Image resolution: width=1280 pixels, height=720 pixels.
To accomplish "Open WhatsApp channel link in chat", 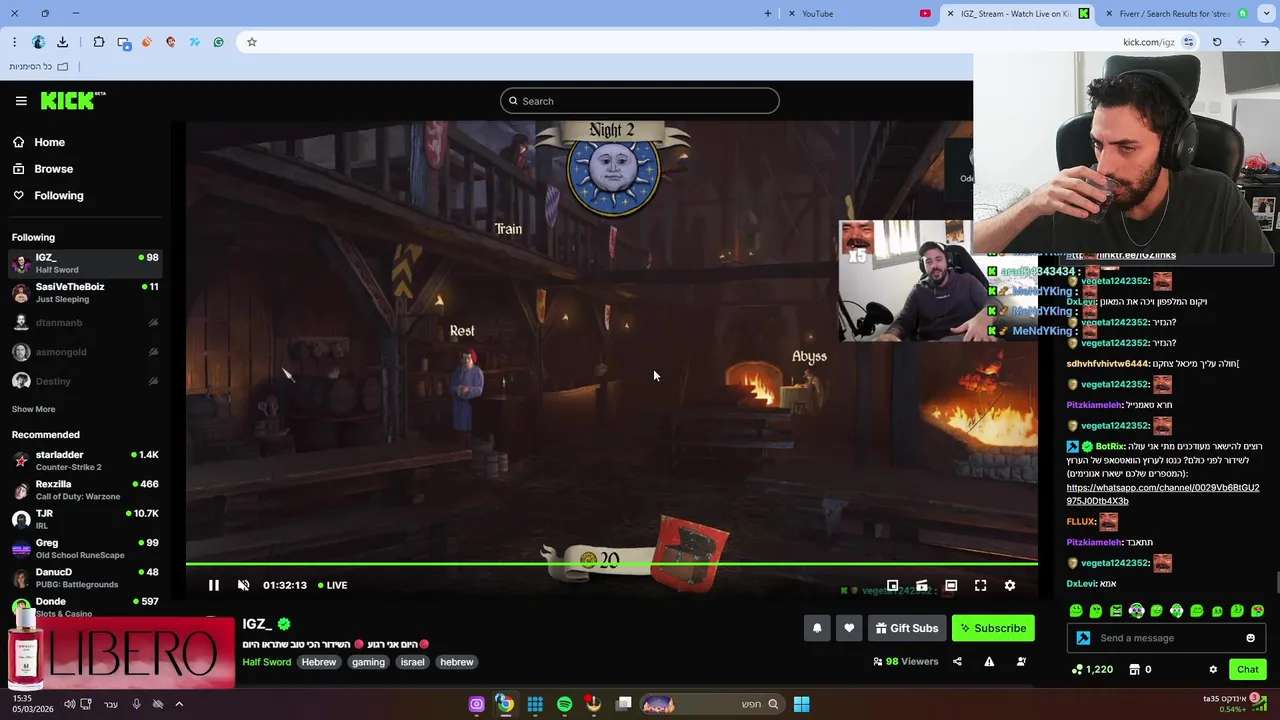I will [1162, 494].
